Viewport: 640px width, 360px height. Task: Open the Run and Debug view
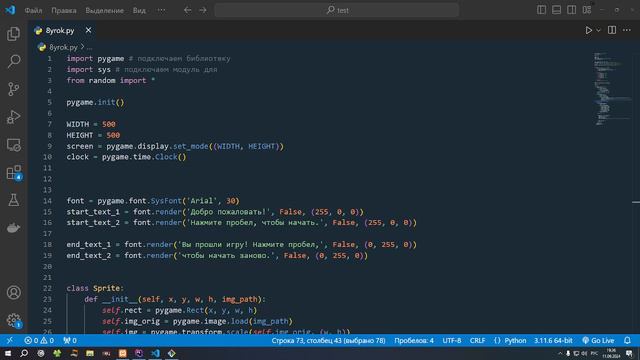tap(13, 117)
